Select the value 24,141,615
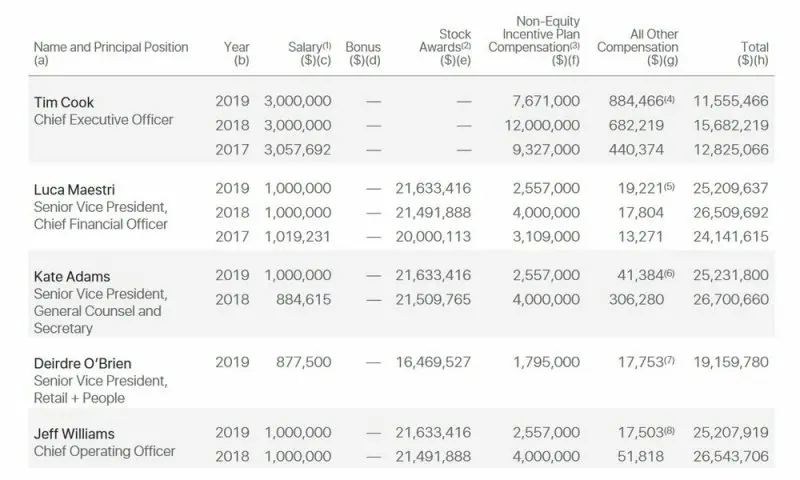Screen dimensions: 800x480 [x=731, y=237]
